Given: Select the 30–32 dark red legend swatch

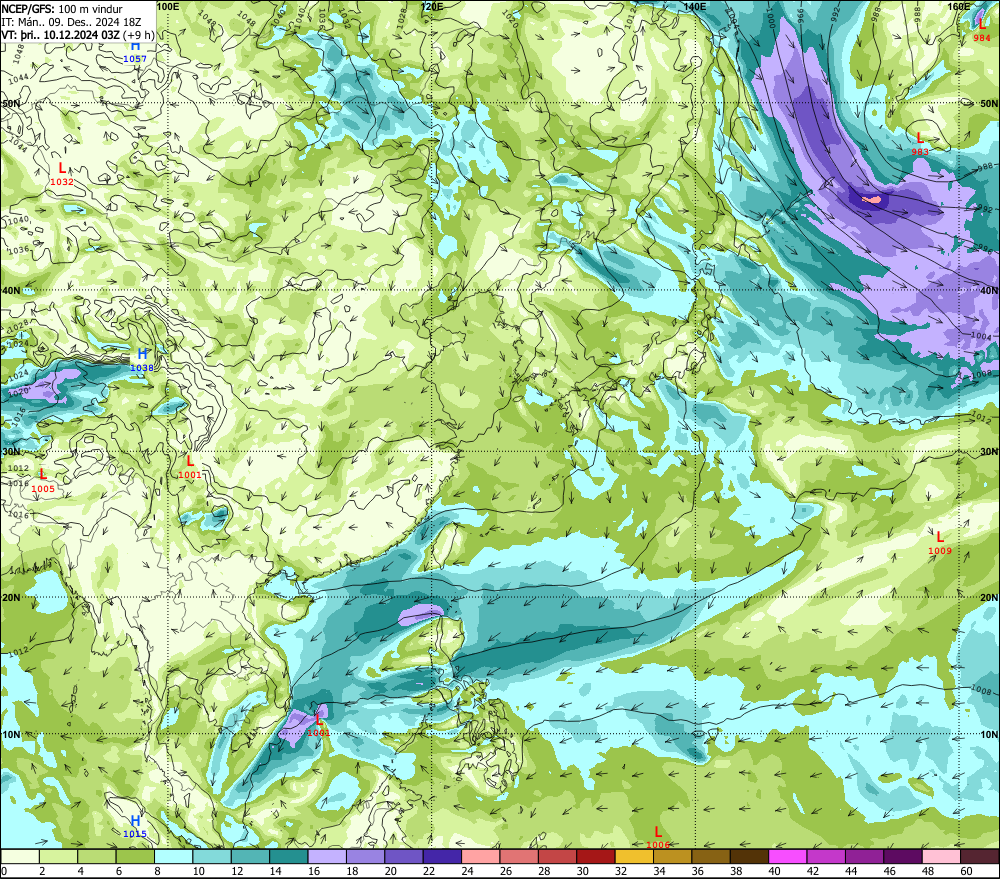Looking at the screenshot, I should point(596,856).
